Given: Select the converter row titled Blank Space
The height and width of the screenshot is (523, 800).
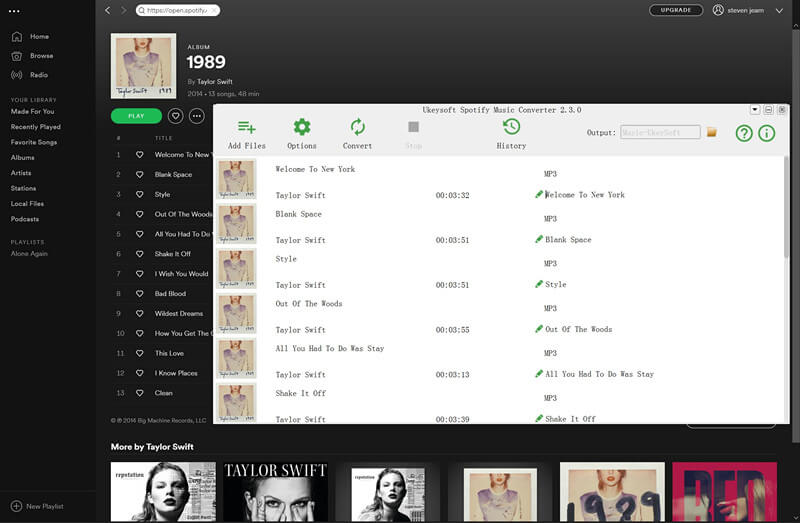Looking at the screenshot, I should (x=499, y=226).
